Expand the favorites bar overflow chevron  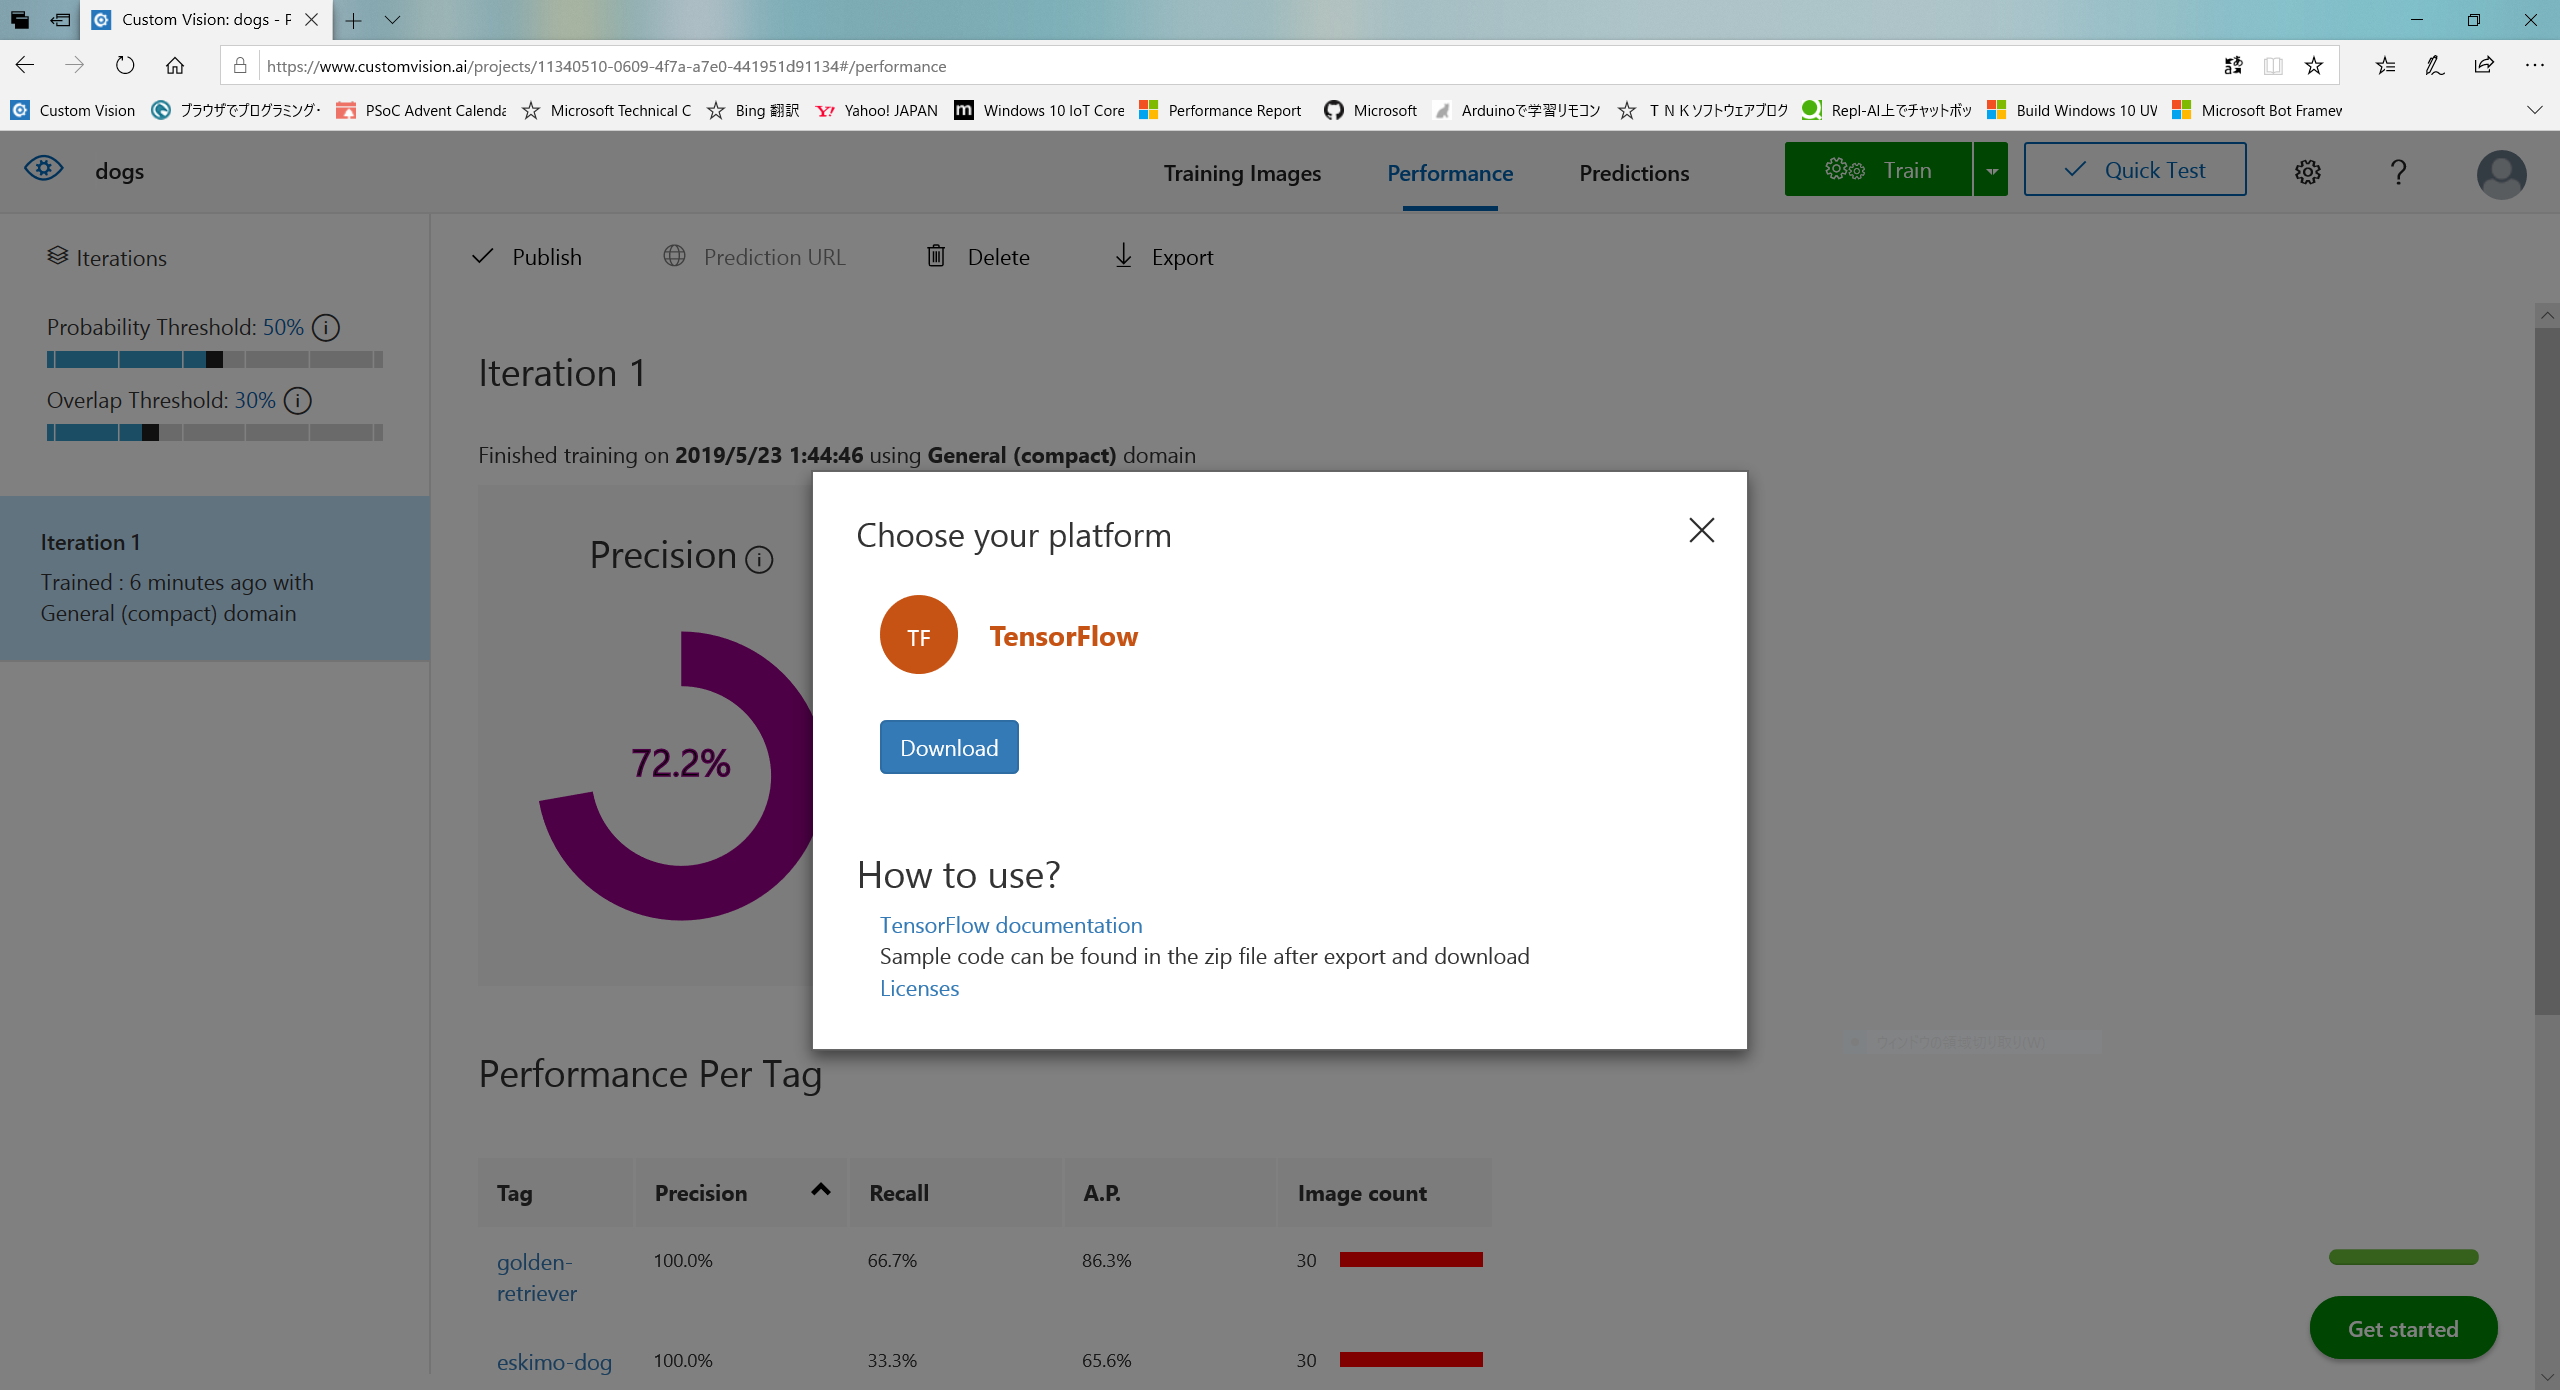tap(2533, 110)
